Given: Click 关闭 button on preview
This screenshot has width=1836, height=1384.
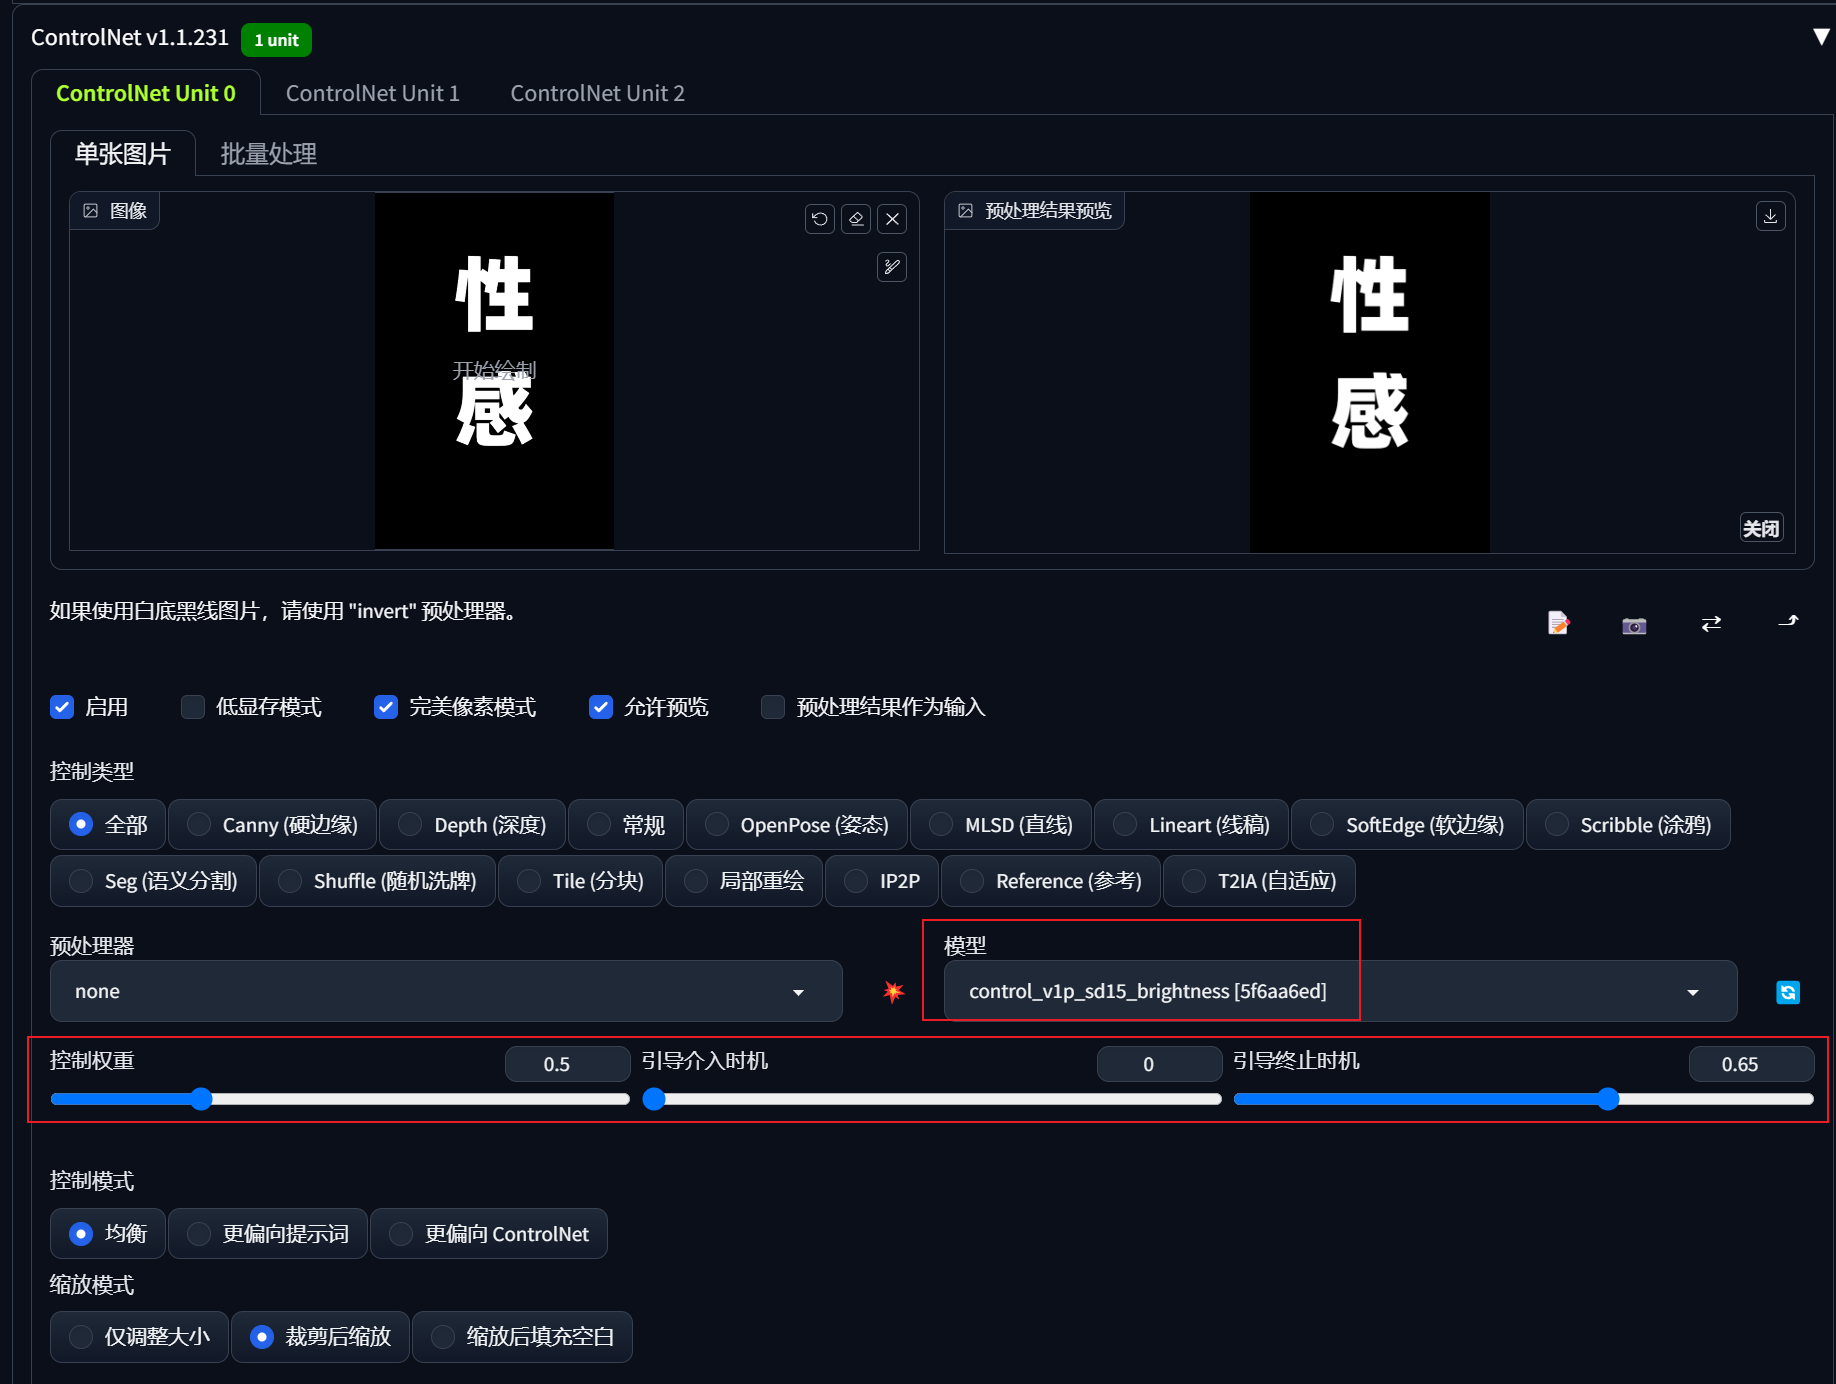Looking at the screenshot, I should pyautogui.click(x=1761, y=528).
